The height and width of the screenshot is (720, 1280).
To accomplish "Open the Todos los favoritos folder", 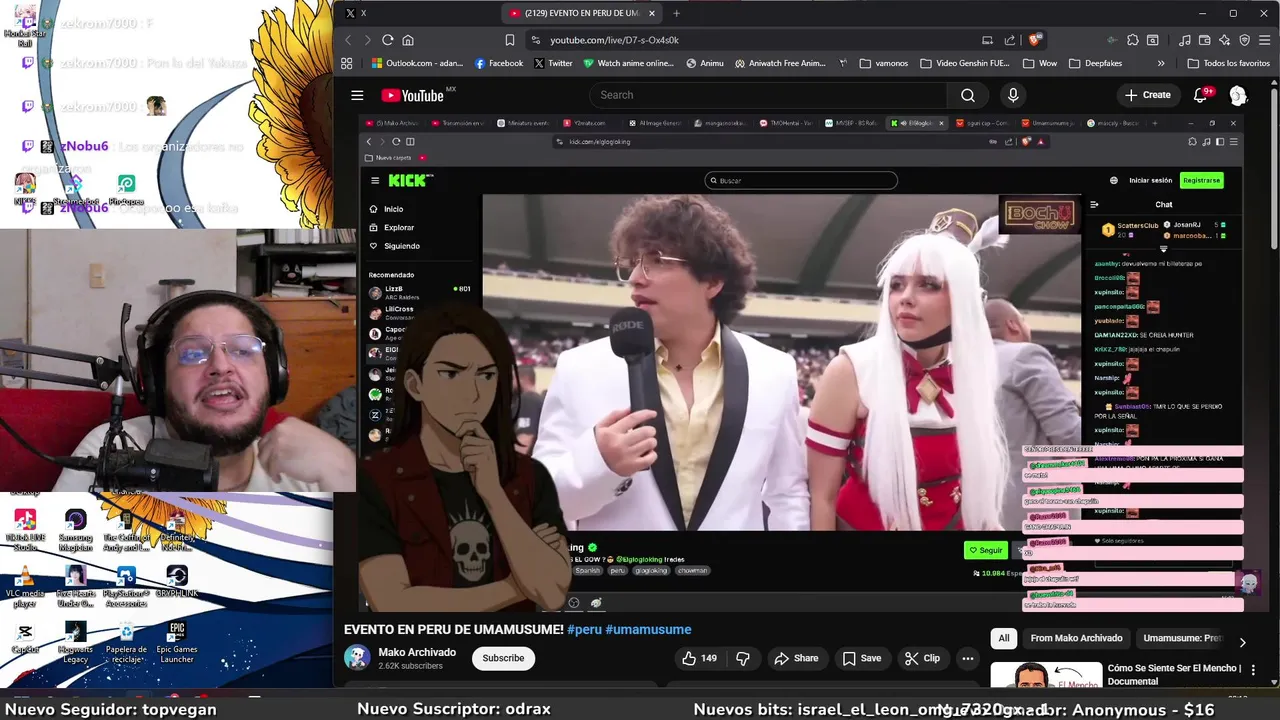I will 1228,63.
